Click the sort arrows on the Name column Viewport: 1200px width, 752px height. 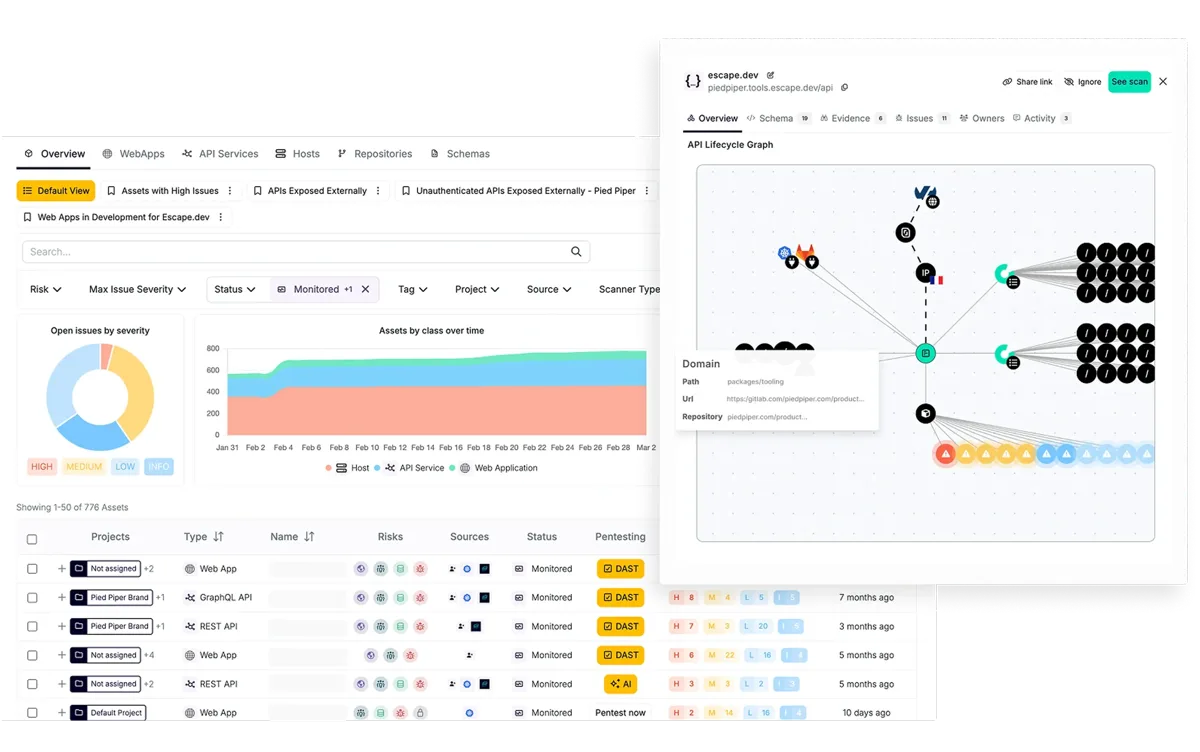click(310, 536)
